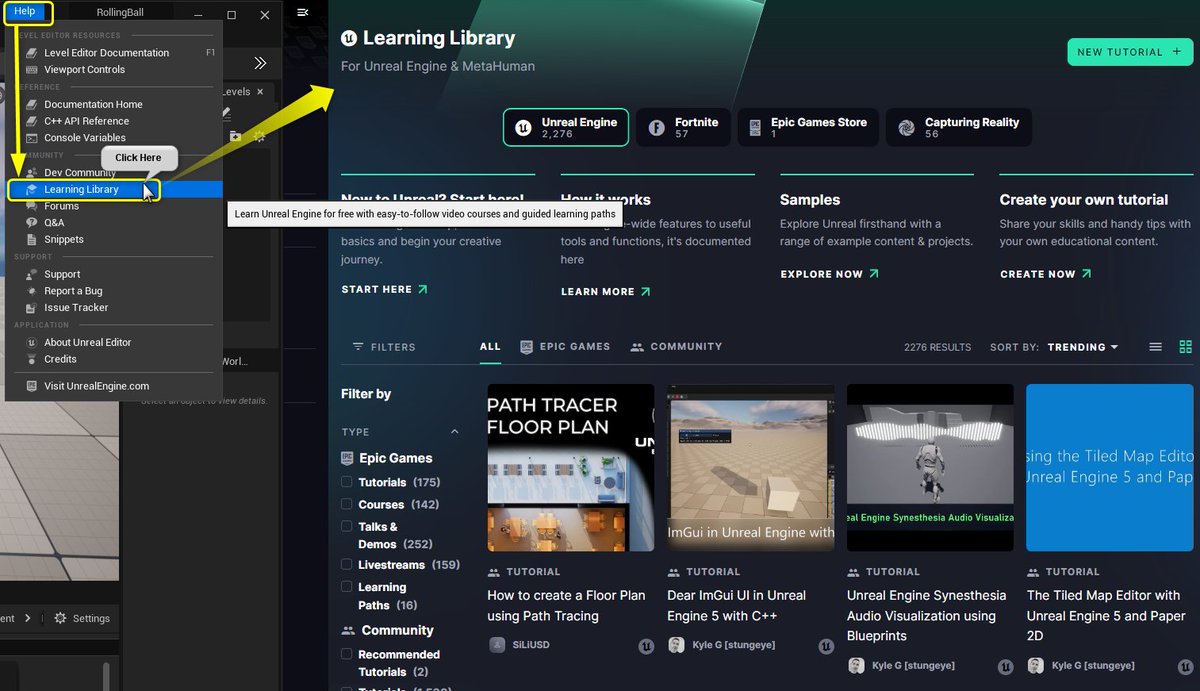1200x691 pixels.
Task: Switch to the All results tab
Action: [x=490, y=347]
